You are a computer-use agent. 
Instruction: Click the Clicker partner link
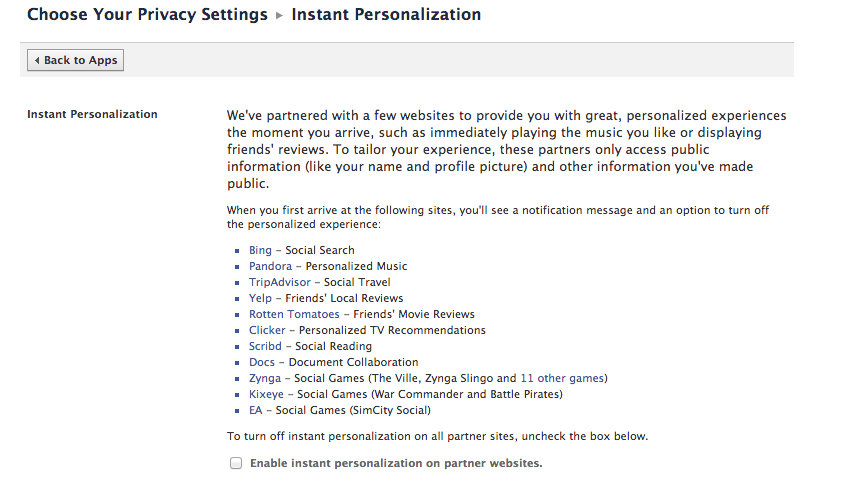click(267, 330)
